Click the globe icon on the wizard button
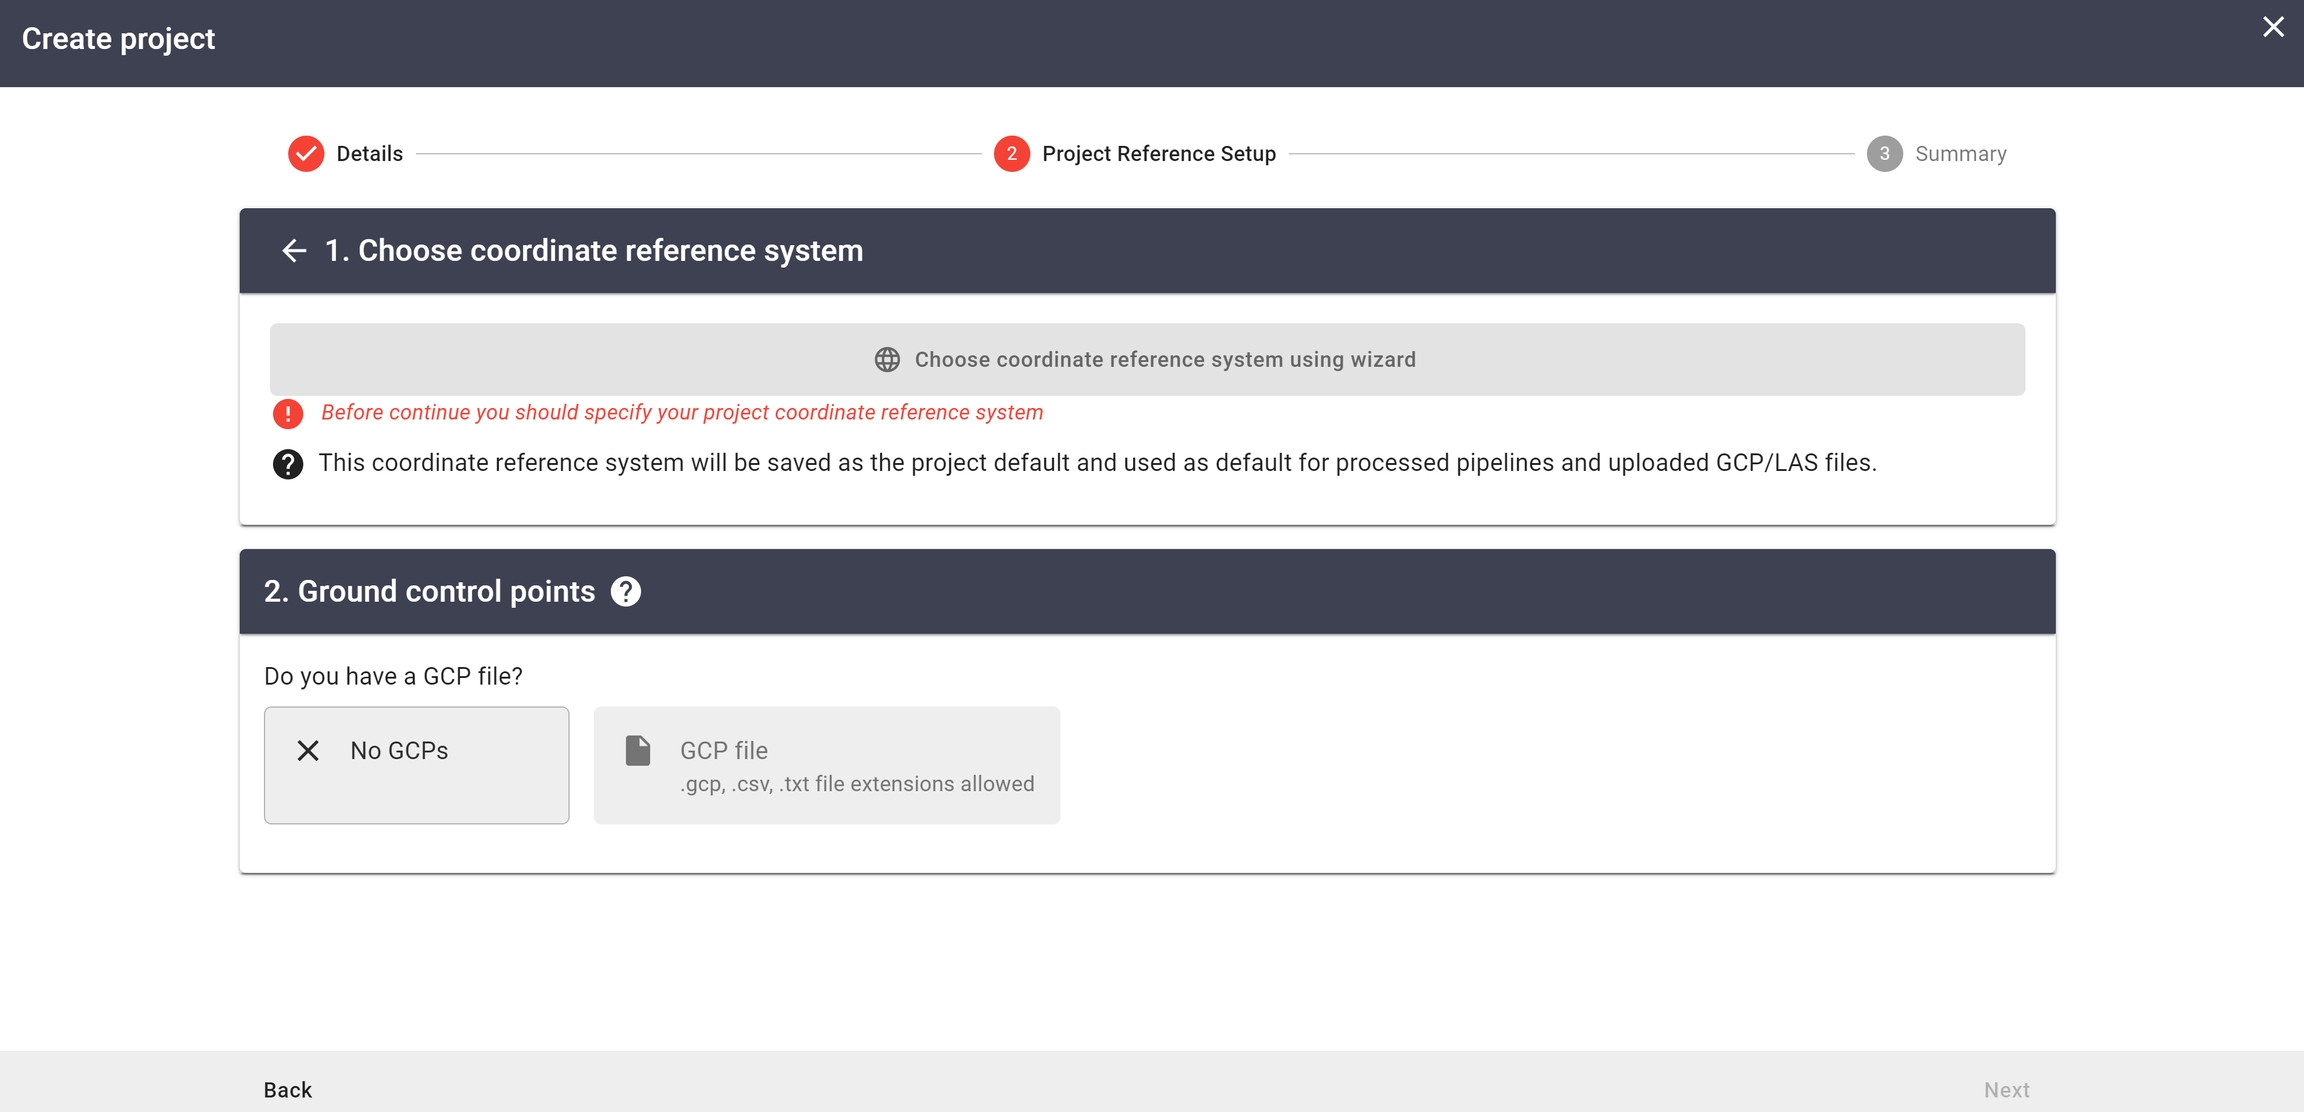The width and height of the screenshot is (2304, 1112). pyautogui.click(x=887, y=360)
